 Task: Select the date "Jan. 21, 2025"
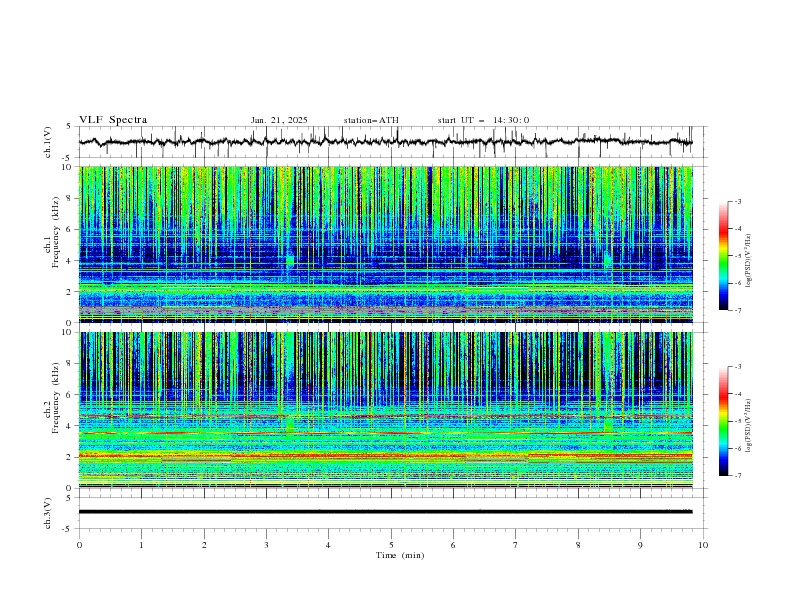279,120
